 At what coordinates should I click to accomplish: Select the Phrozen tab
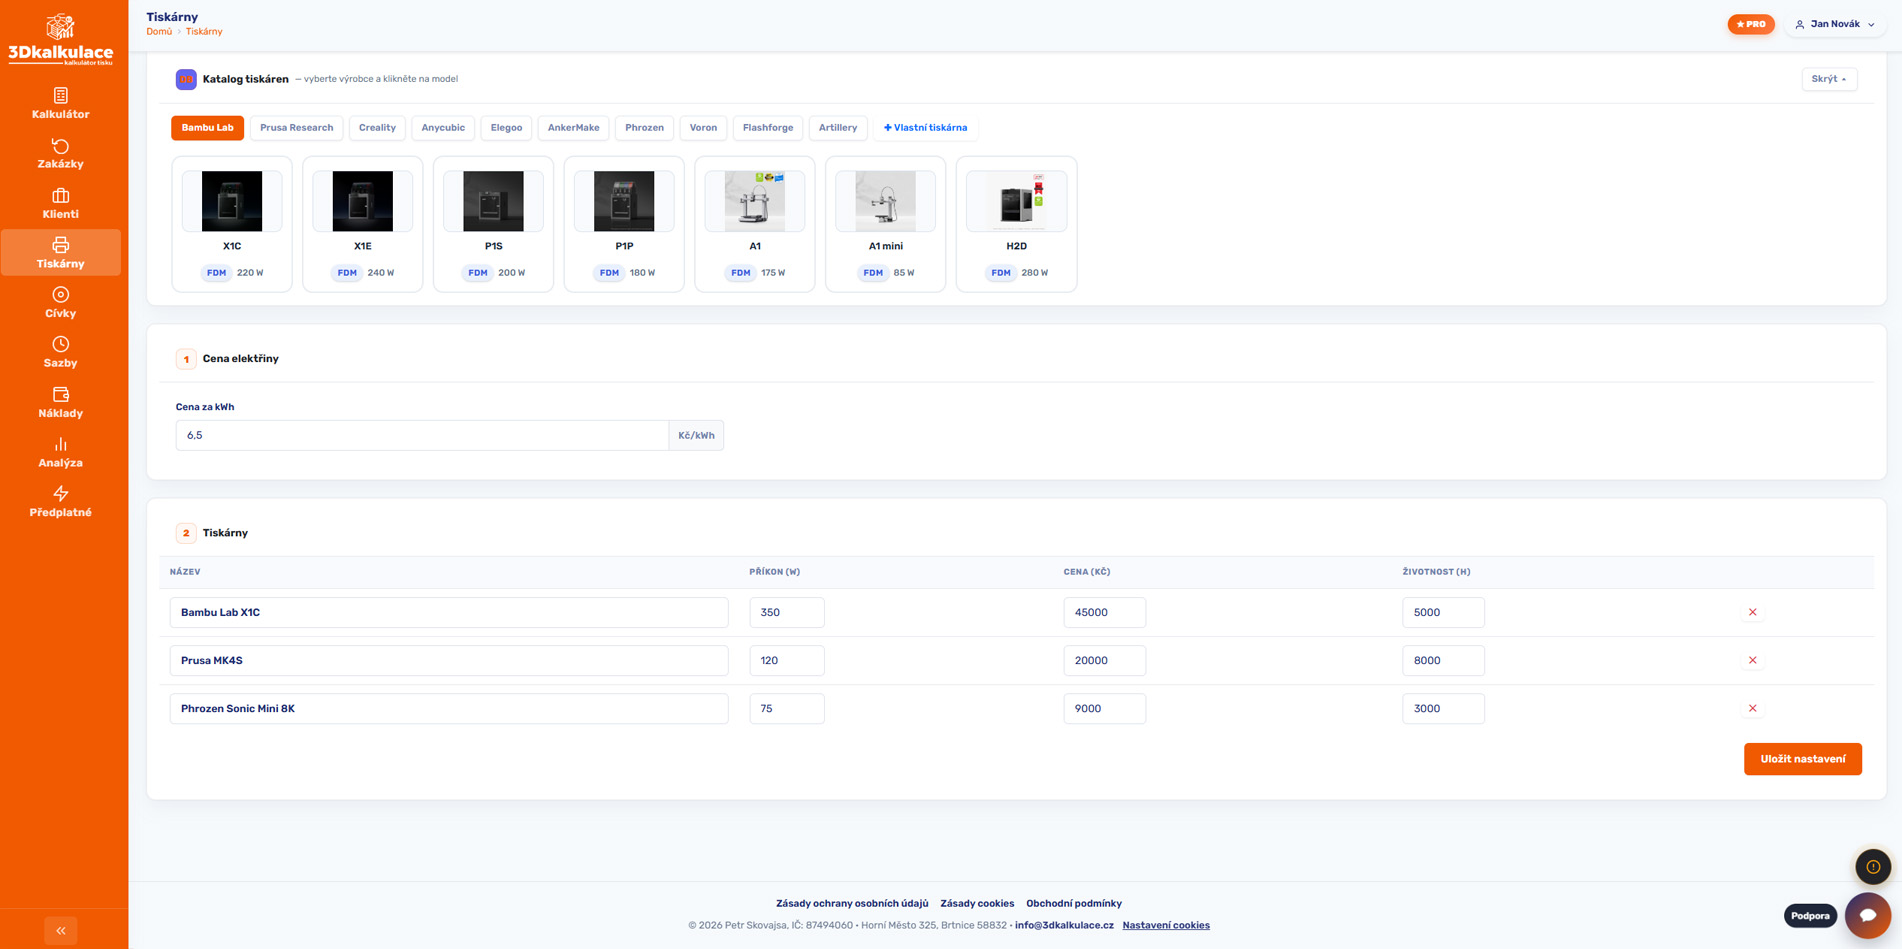click(x=644, y=128)
